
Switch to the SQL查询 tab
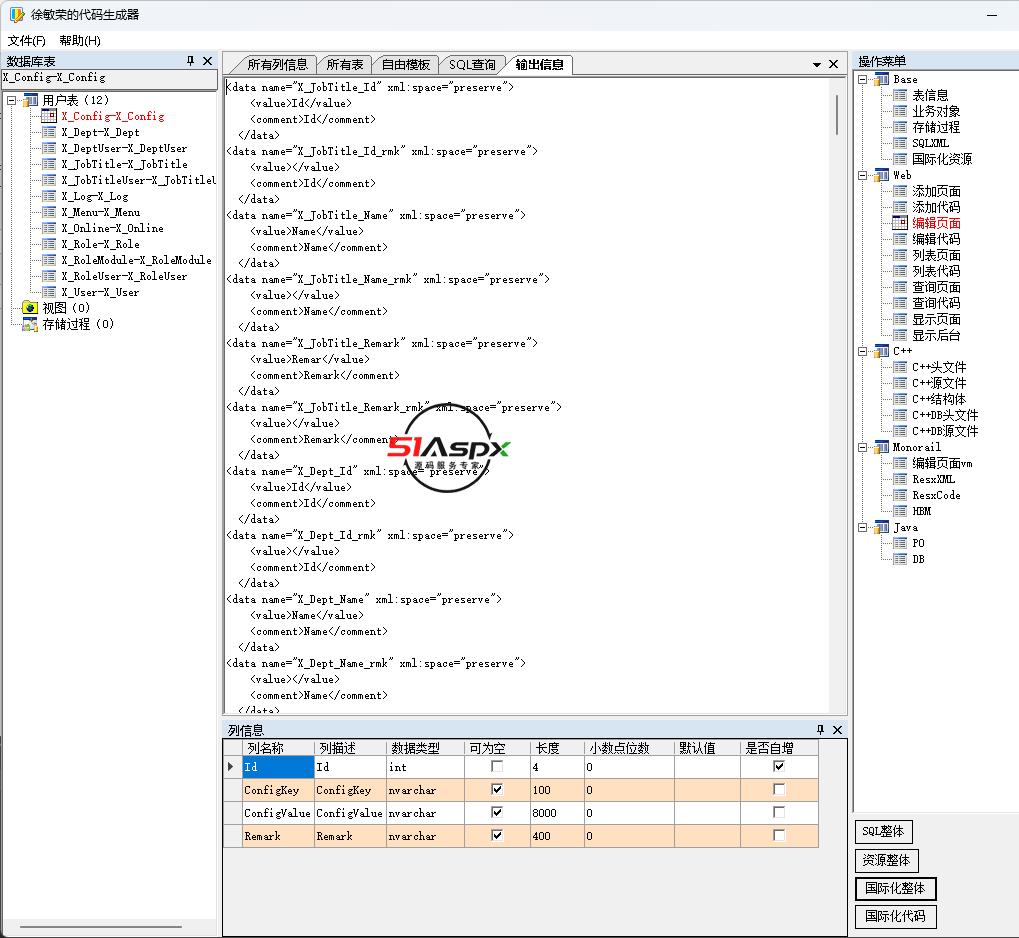[472, 64]
